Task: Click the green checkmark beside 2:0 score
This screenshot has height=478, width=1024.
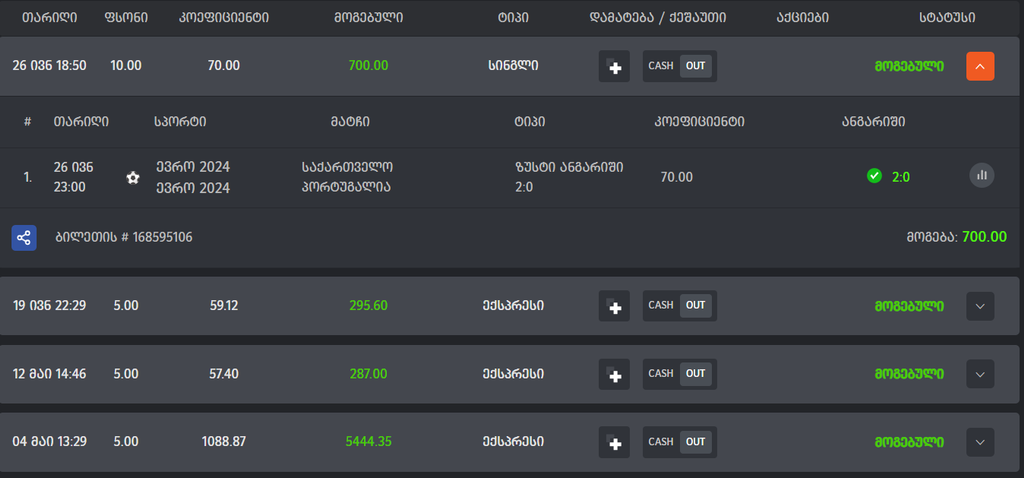Action: tap(874, 176)
